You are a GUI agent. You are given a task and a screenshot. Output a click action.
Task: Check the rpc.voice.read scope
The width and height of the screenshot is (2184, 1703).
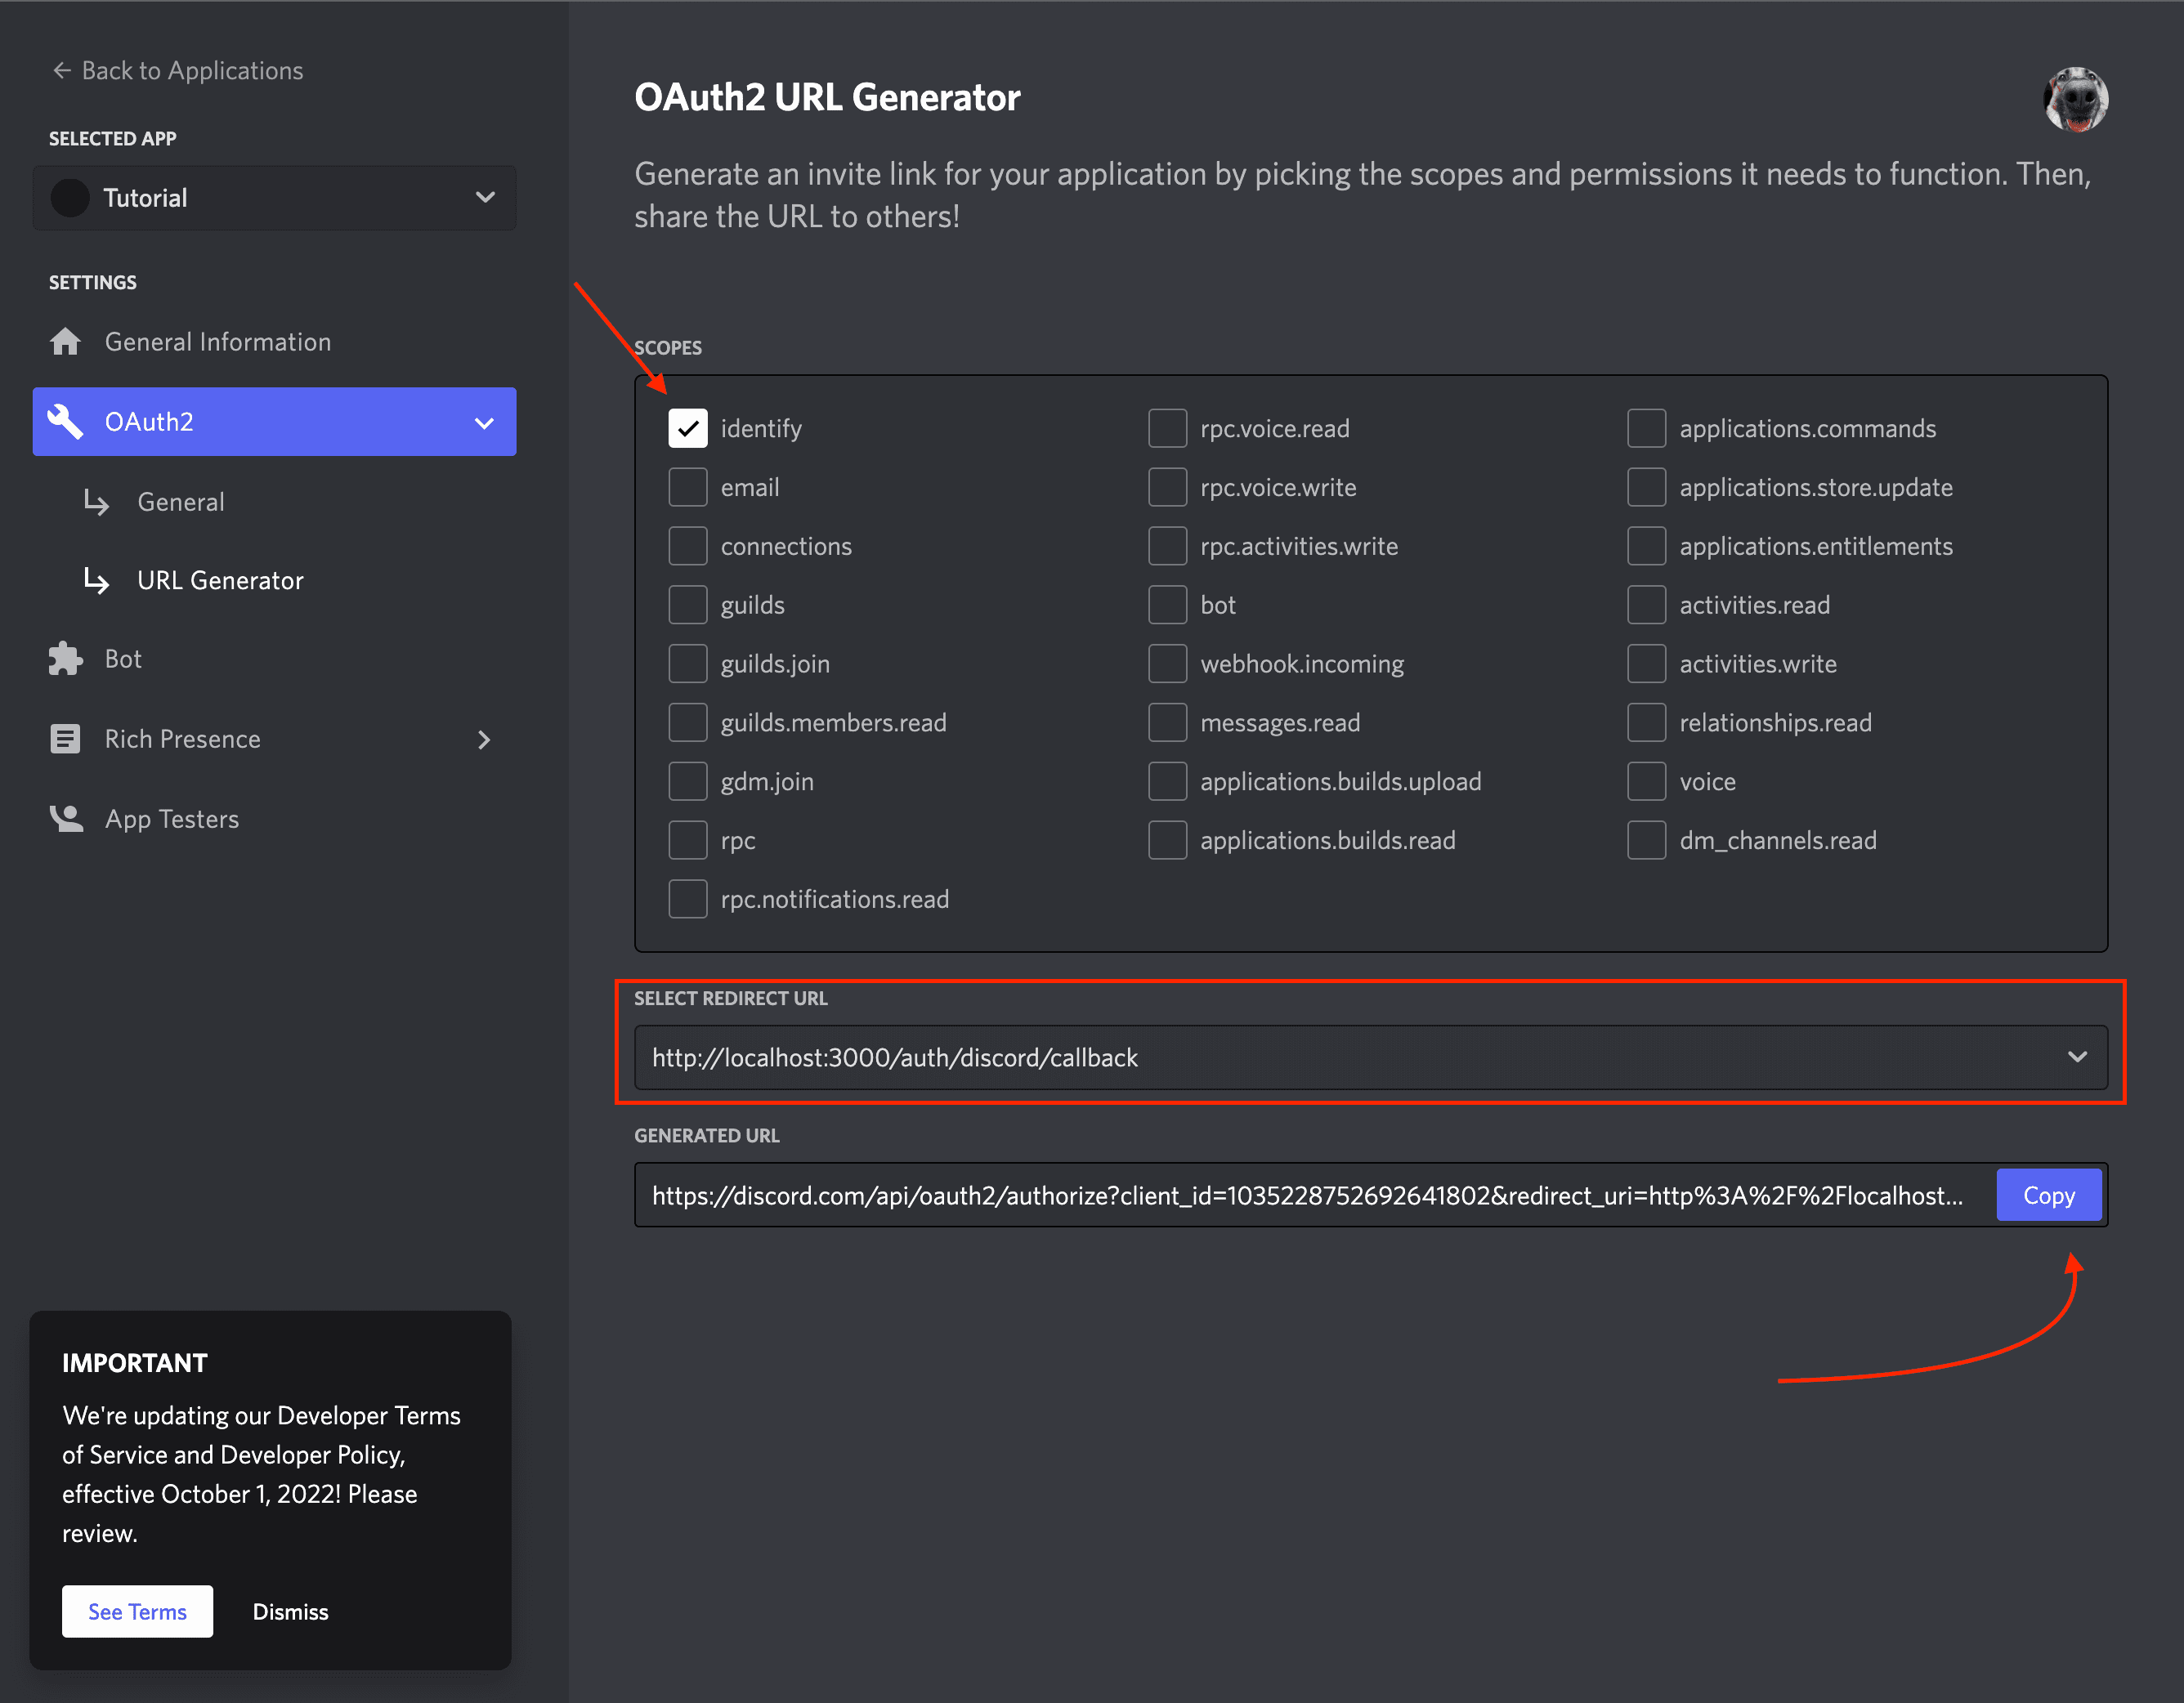[x=1167, y=428]
